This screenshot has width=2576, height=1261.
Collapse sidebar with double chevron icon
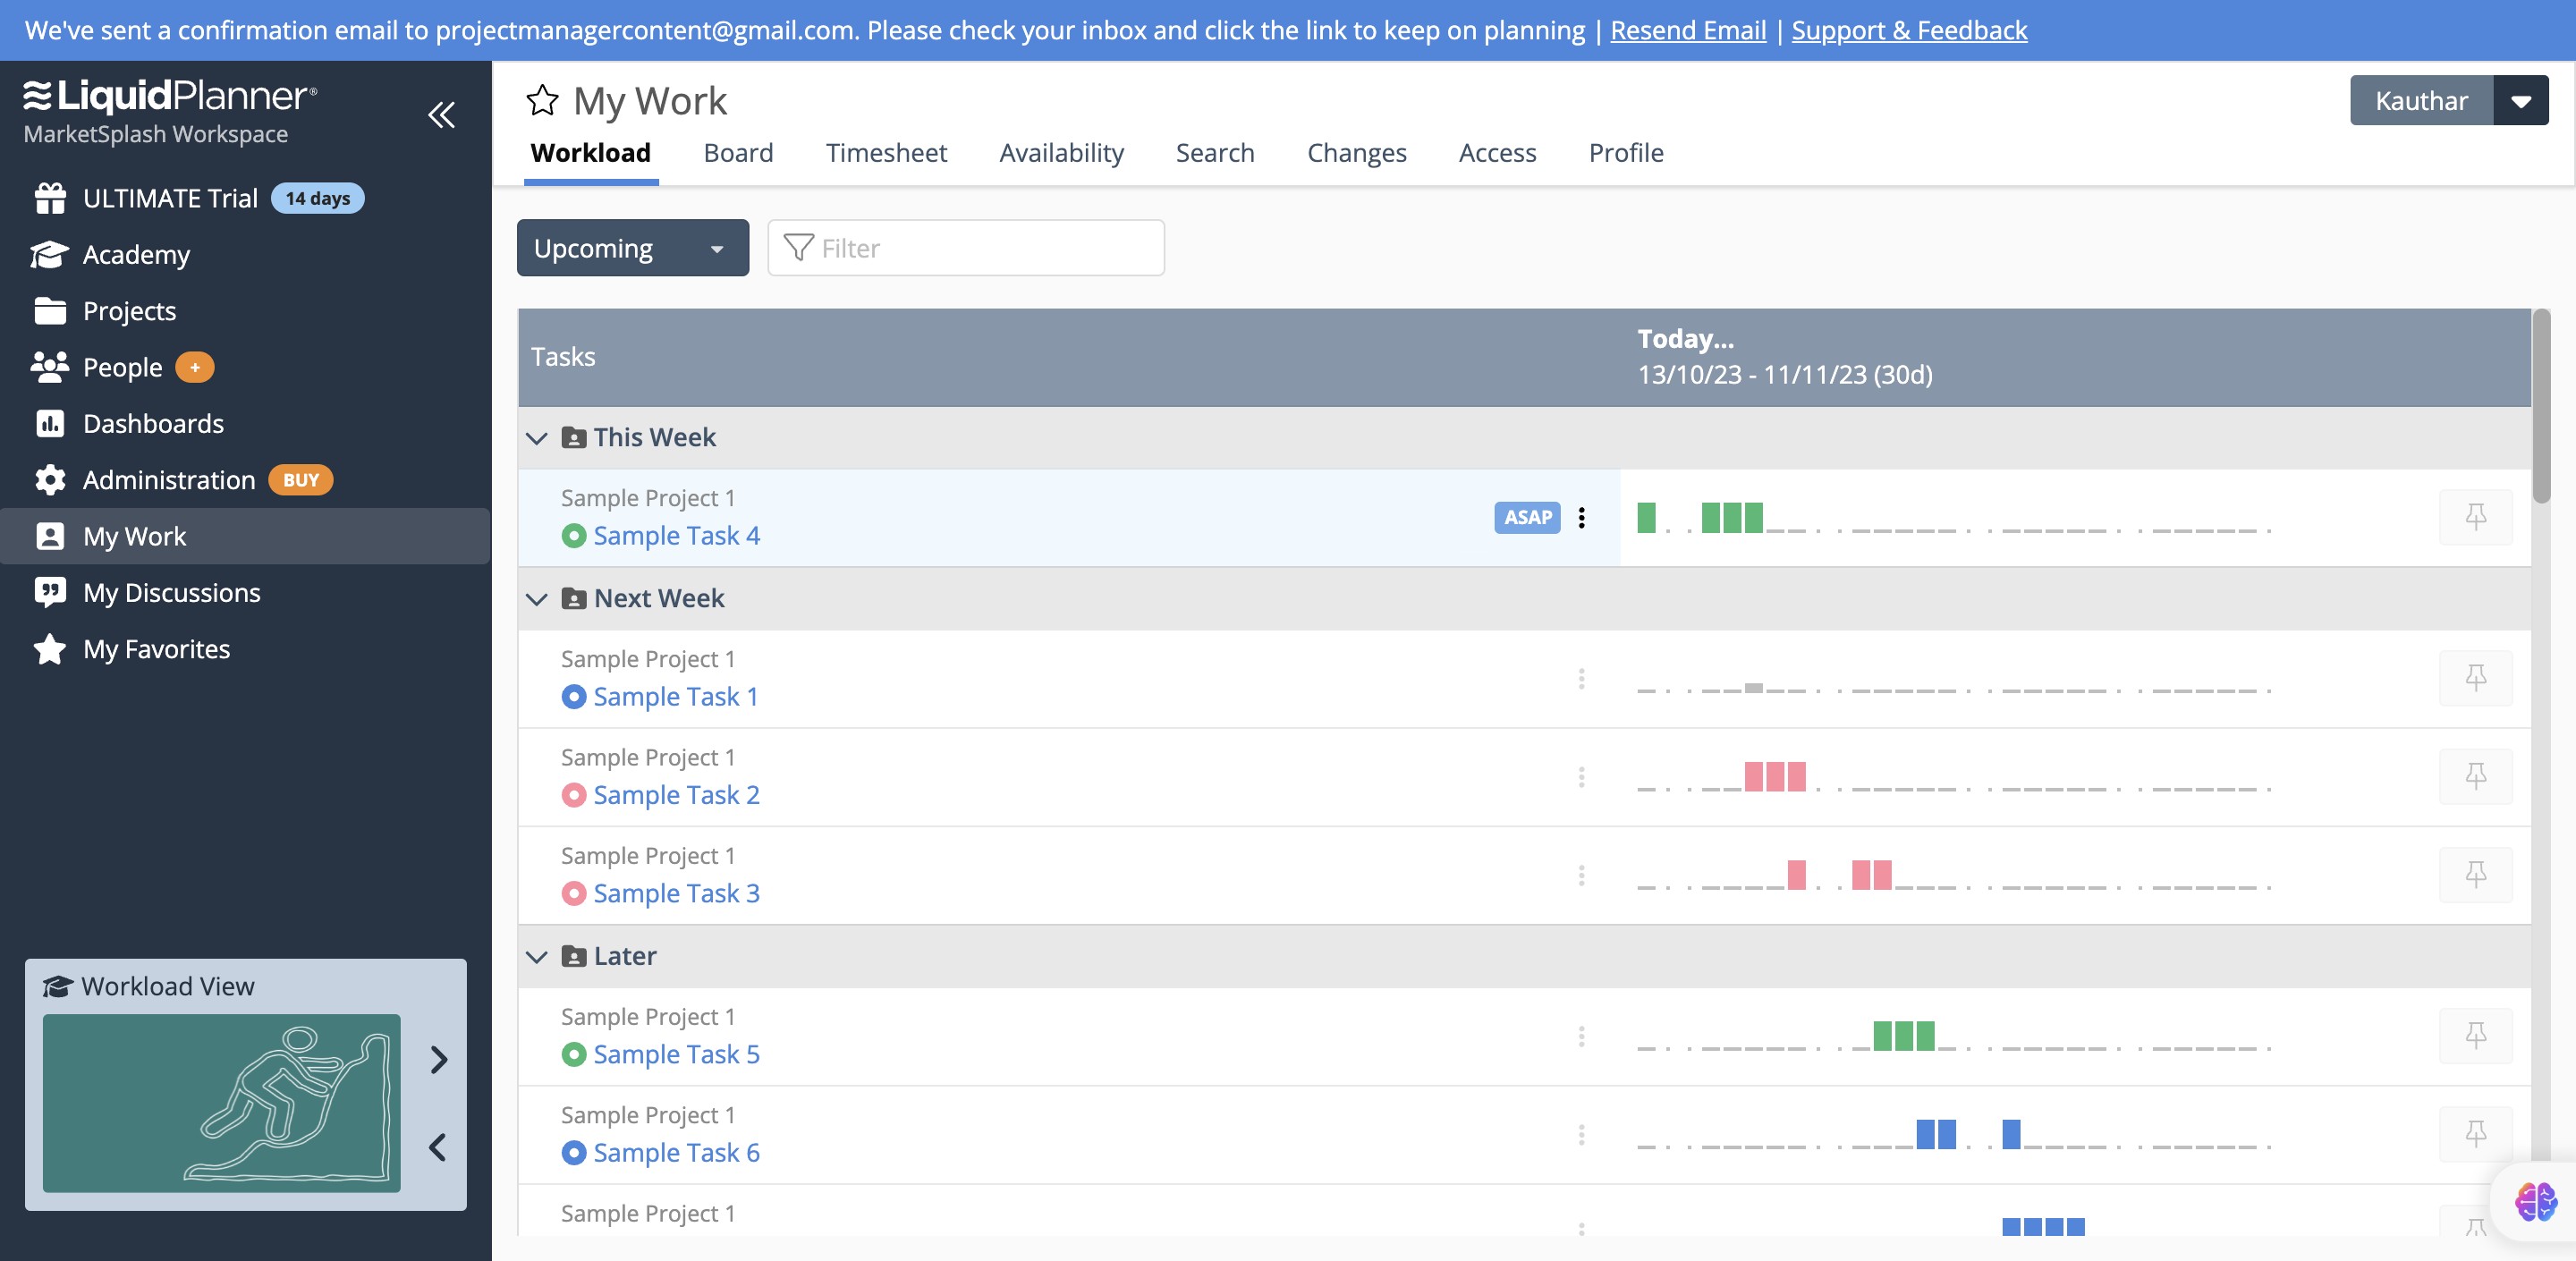(441, 115)
